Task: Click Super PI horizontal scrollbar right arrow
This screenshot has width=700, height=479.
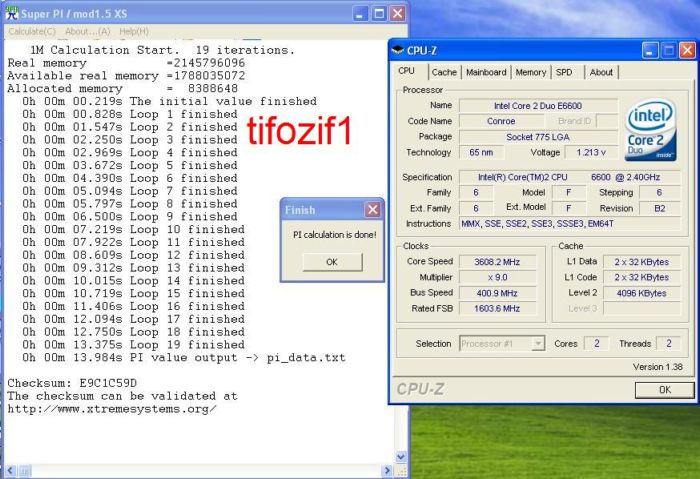Action: coord(388,471)
